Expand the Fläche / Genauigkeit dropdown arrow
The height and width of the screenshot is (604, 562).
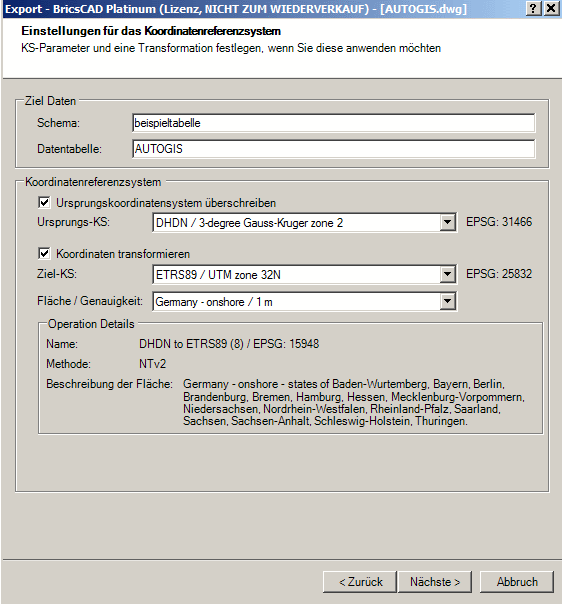[x=447, y=301]
